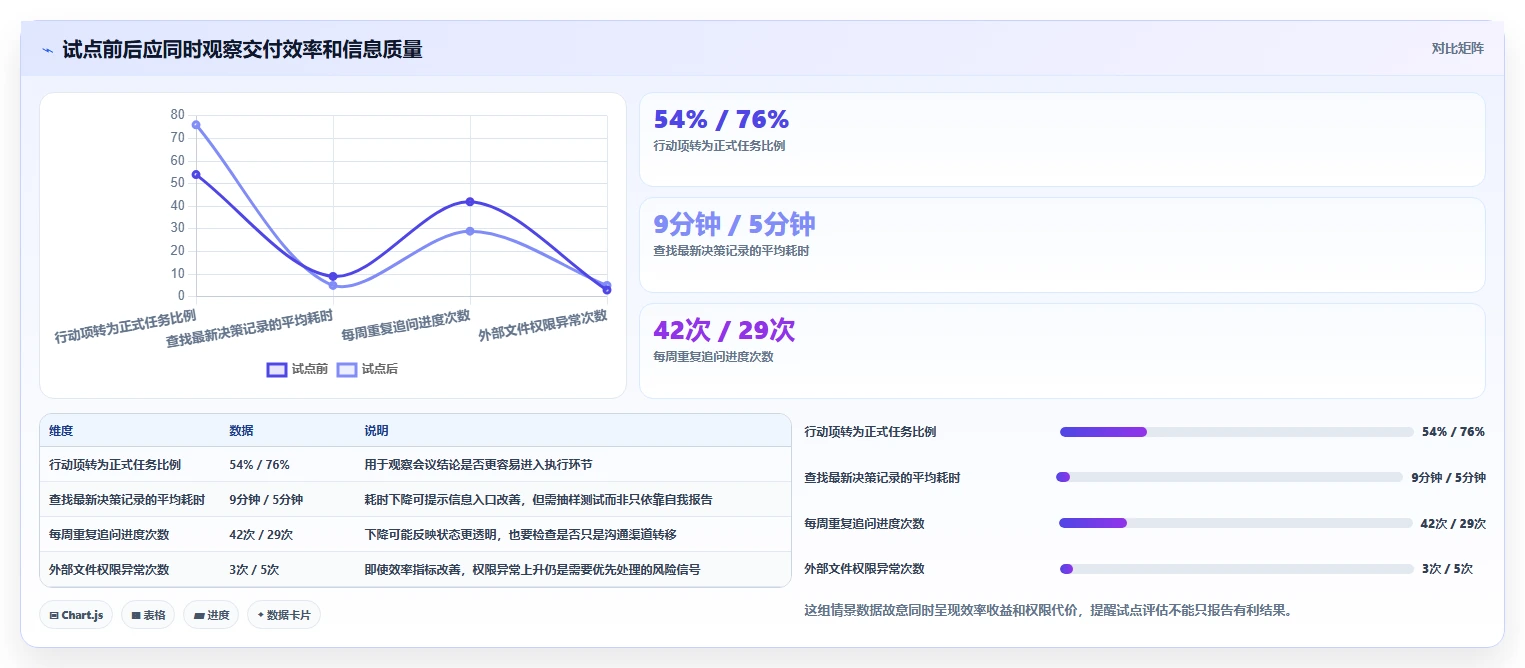Click the 试点后 legend color box
1525x668 pixels.
click(347, 369)
